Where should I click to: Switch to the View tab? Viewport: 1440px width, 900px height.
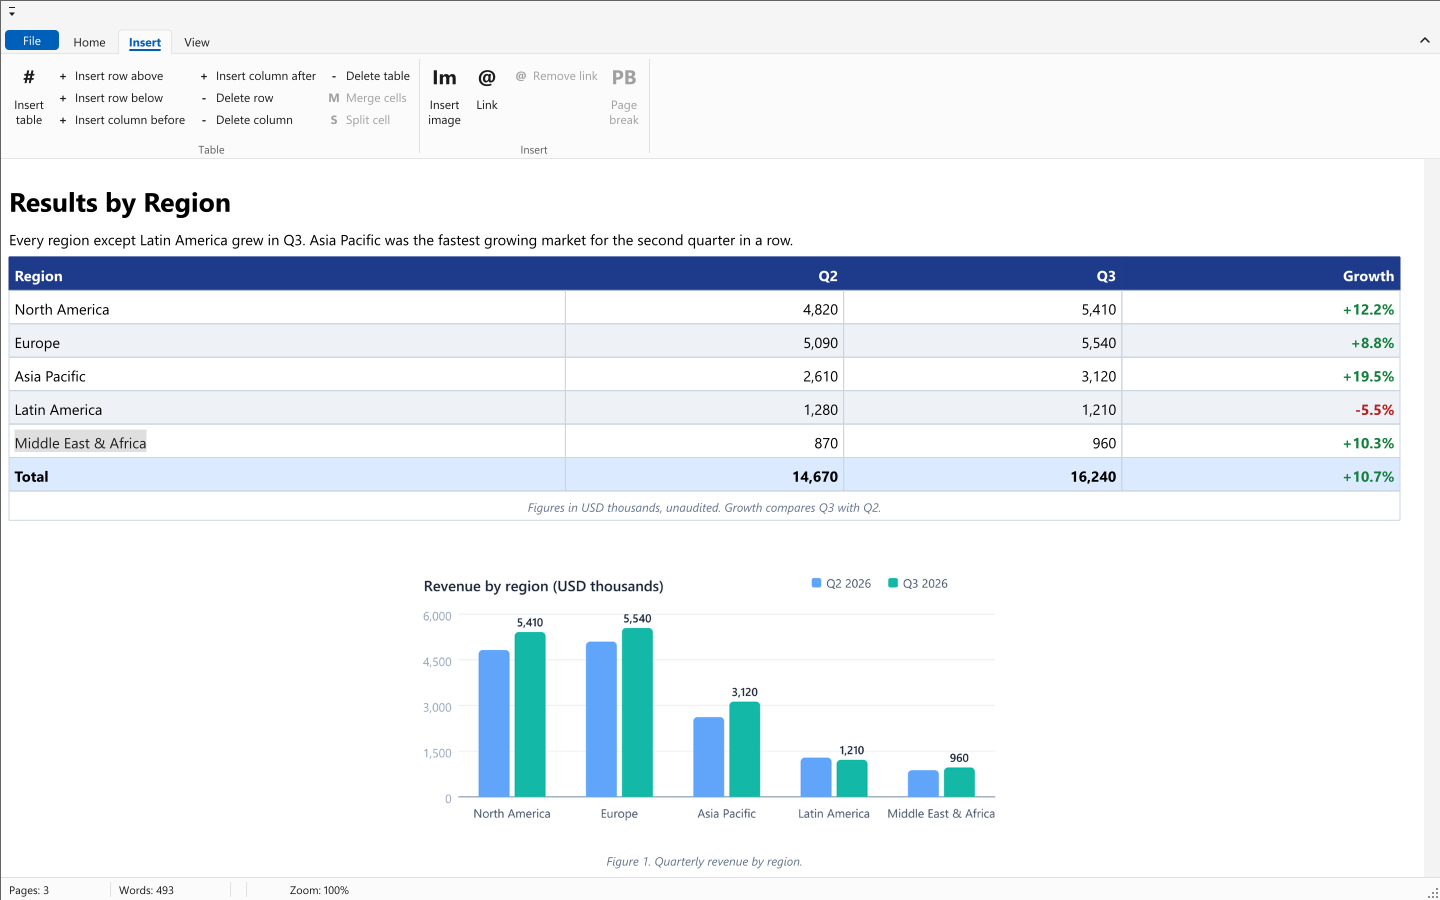click(197, 42)
